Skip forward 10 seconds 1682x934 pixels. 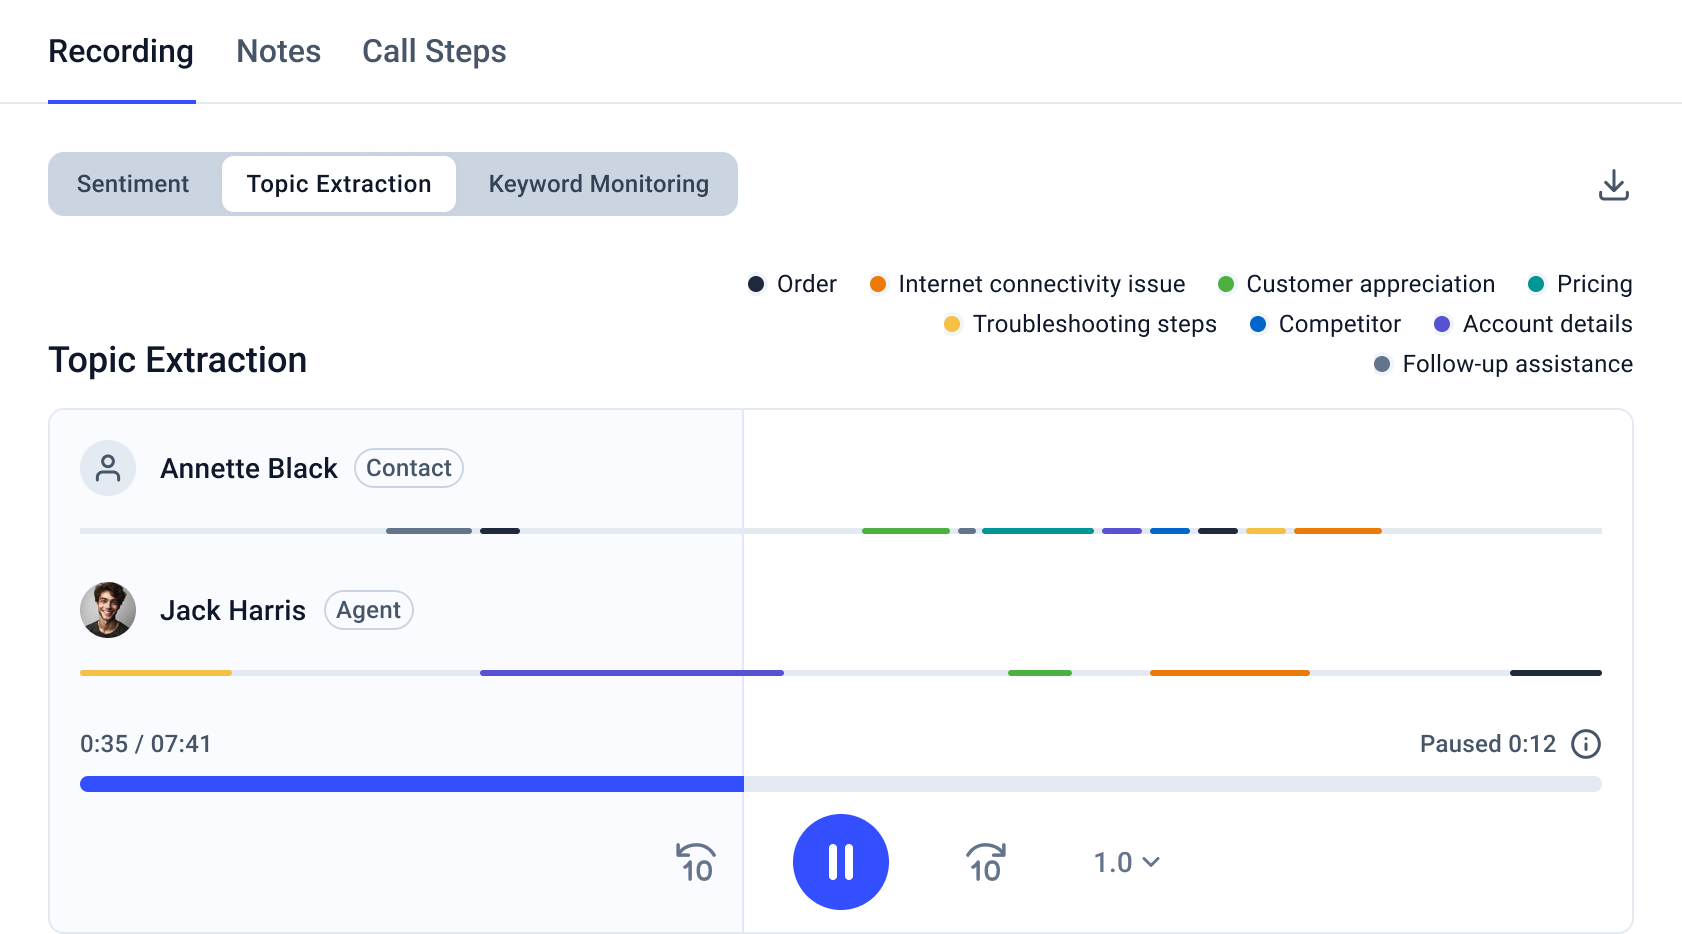[x=985, y=862]
